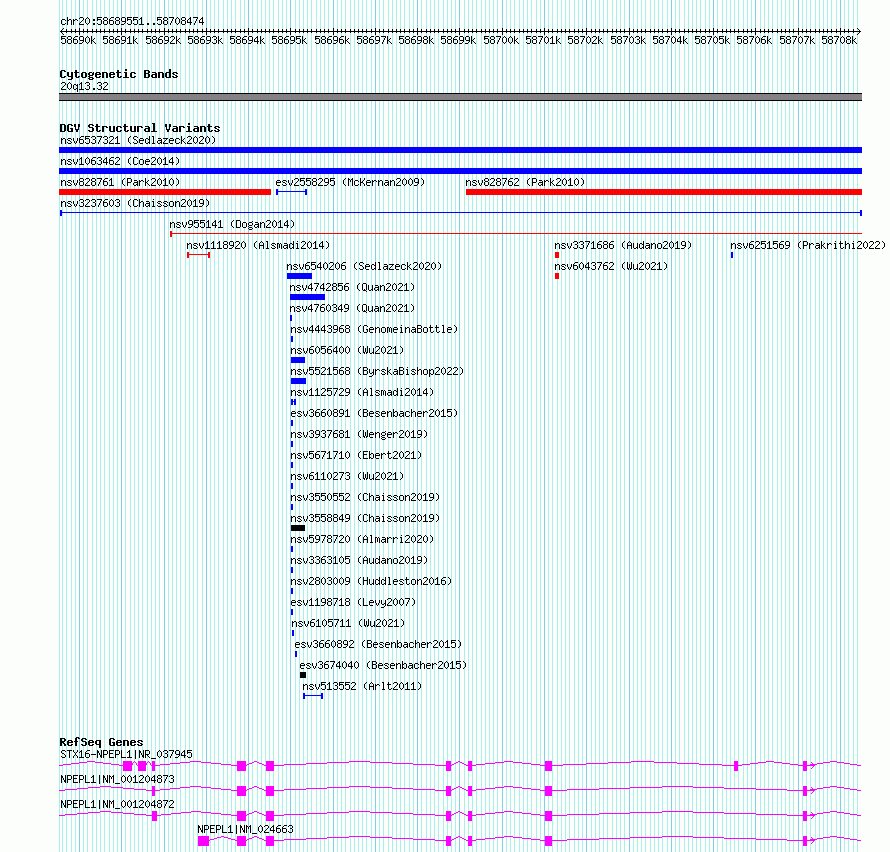Click the esv2558295 (McKernan2009) label

350,182
